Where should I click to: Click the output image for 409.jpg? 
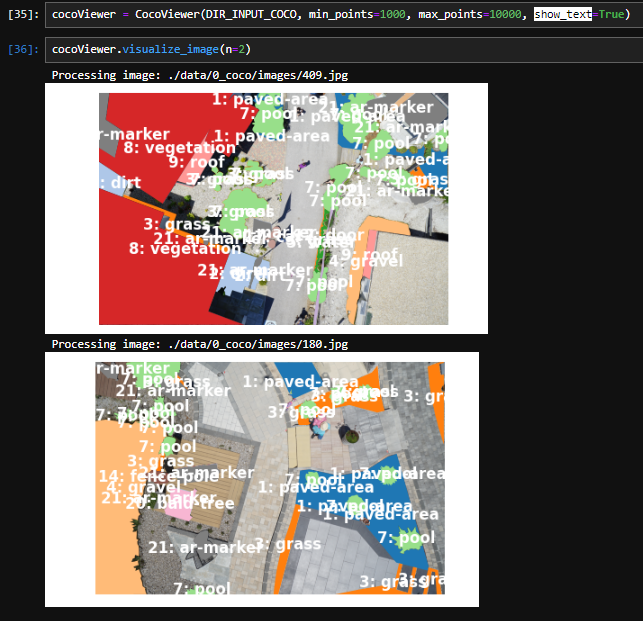(266, 208)
